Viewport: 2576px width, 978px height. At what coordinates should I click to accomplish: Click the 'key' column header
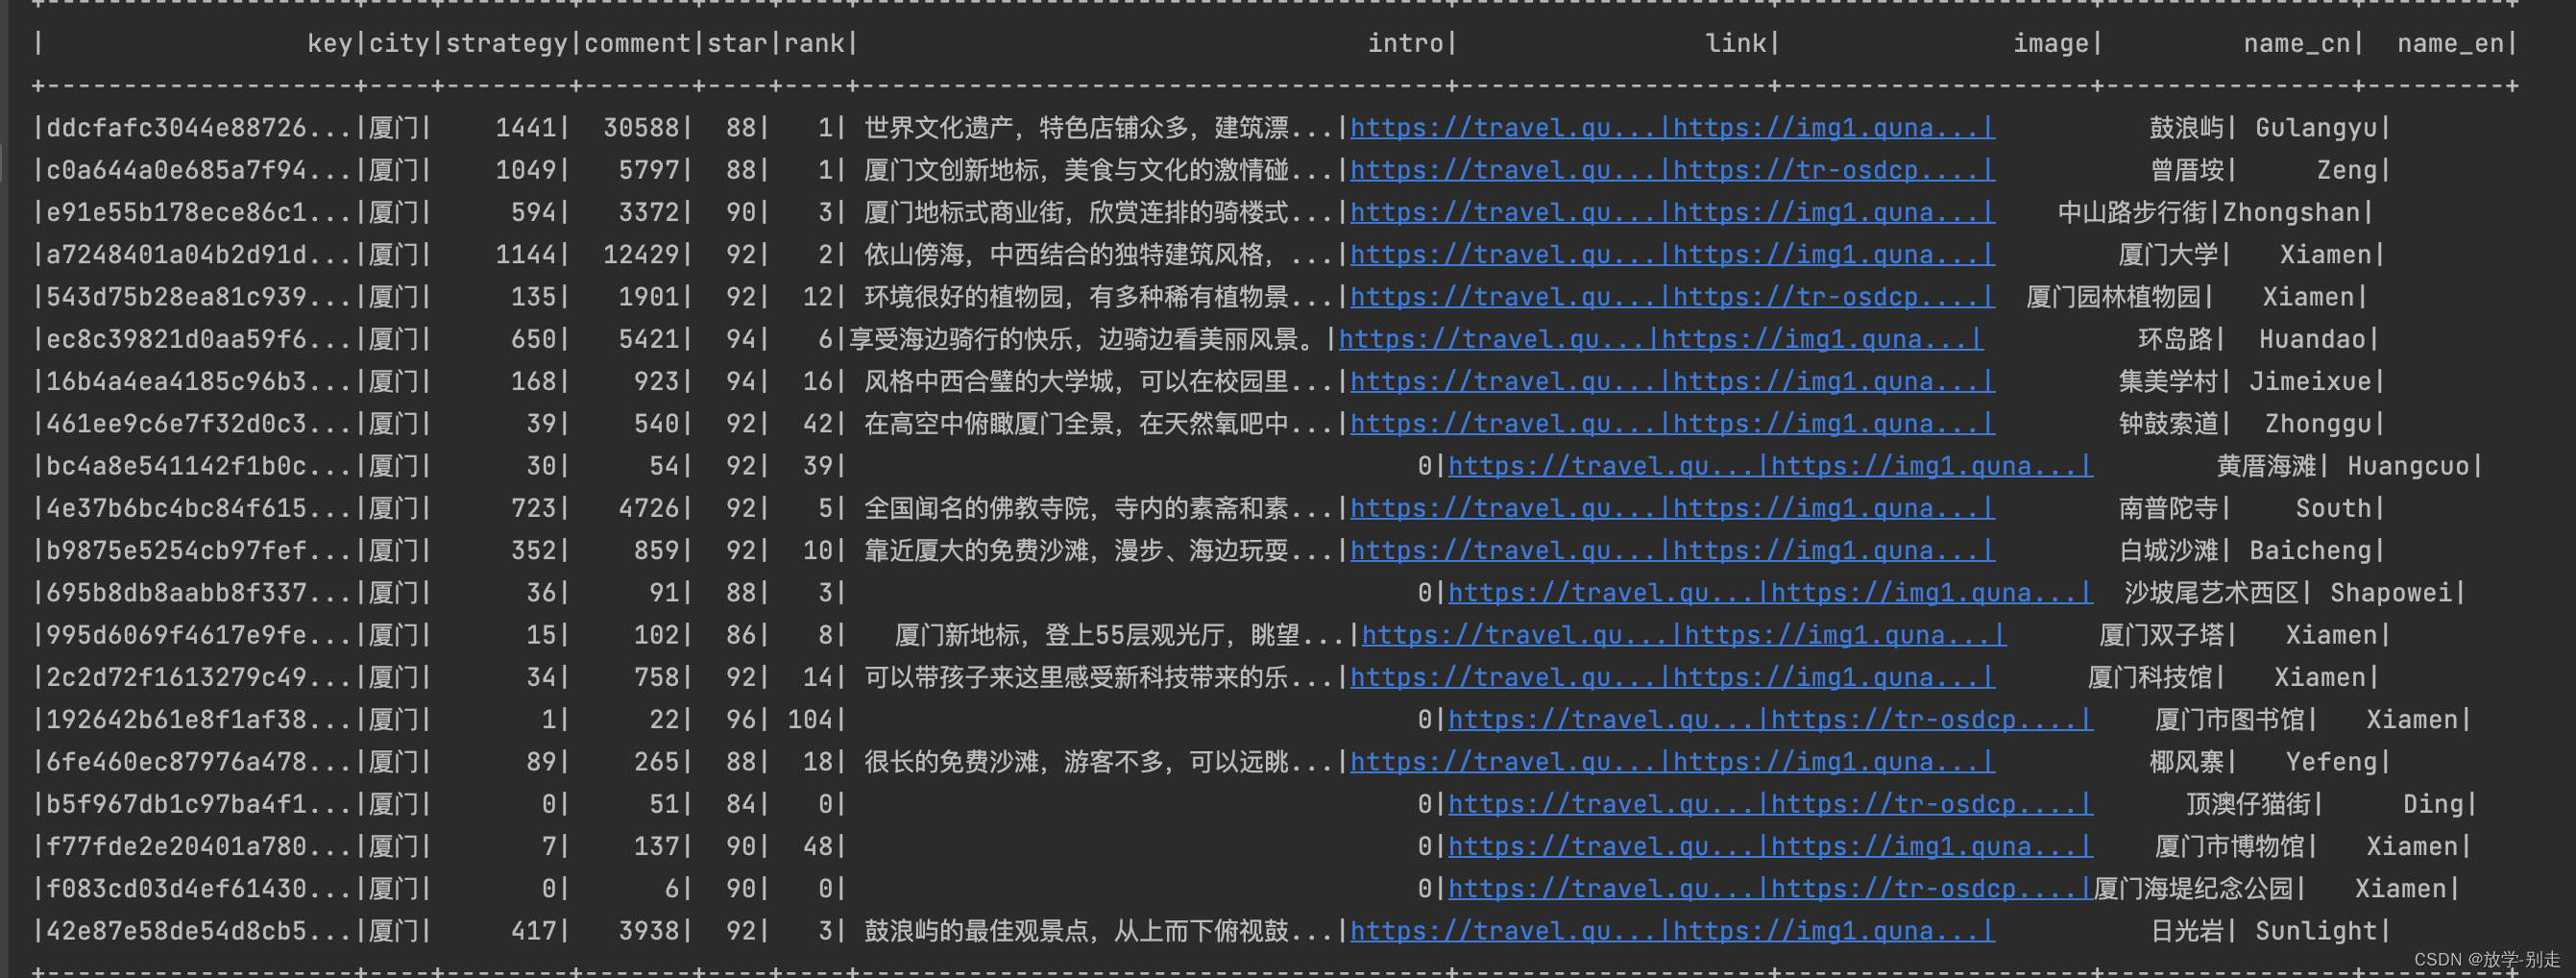pos(330,44)
